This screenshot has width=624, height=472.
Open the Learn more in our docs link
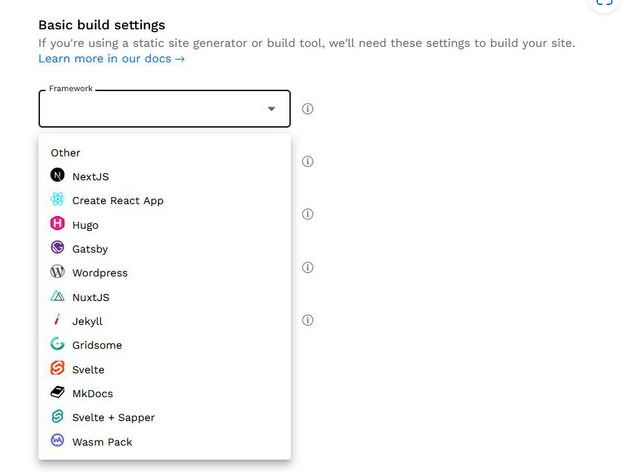coord(111,59)
